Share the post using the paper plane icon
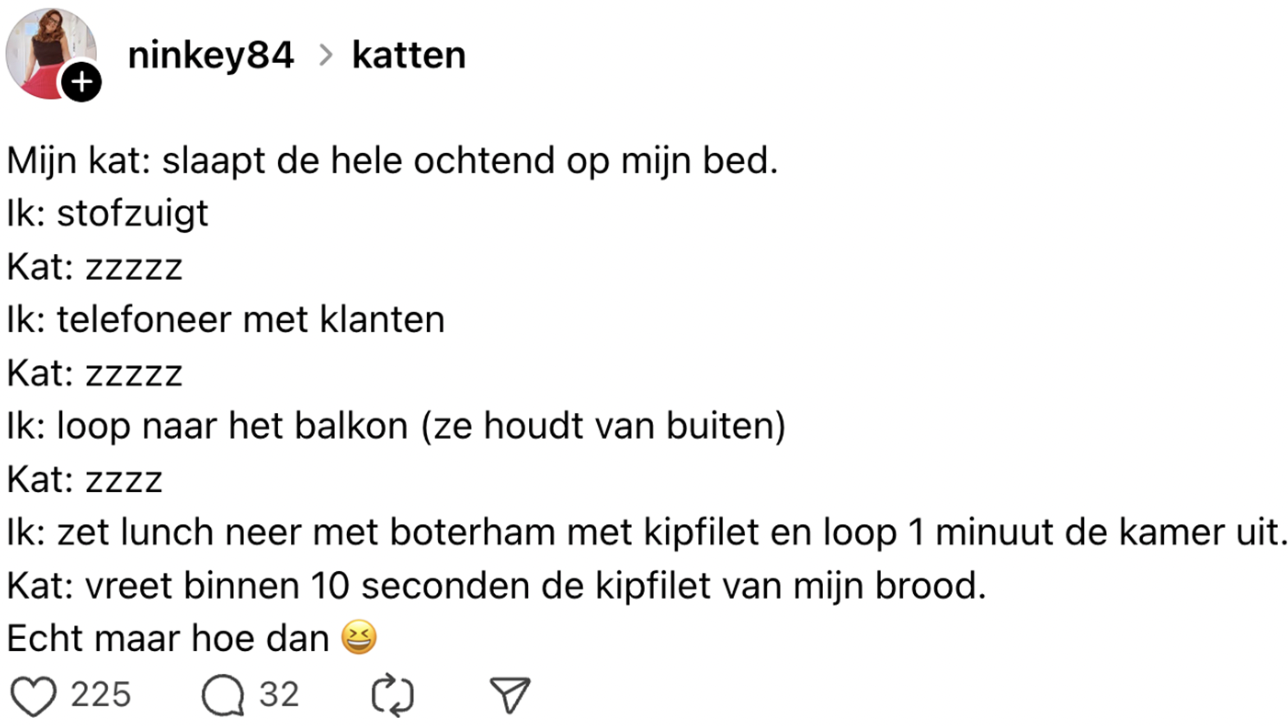This screenshot has height=726, width=1288. click(x=511, y=692)
